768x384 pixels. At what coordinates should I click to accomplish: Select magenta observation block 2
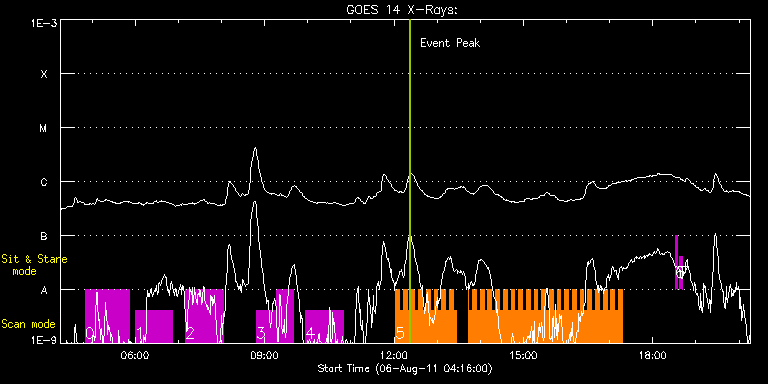click(x=204, y=316)
